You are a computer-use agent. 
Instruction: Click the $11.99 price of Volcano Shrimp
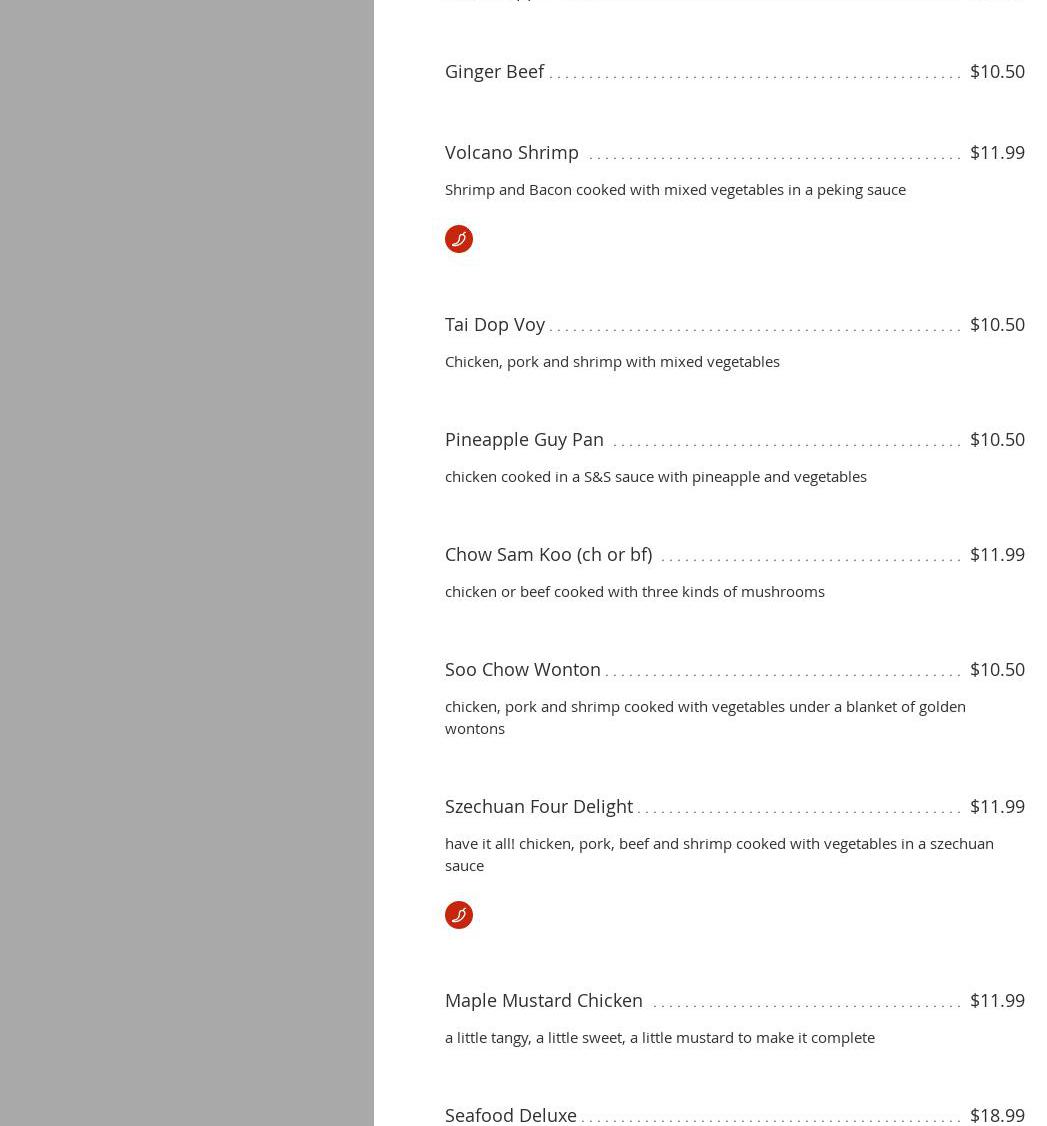(996, 152)
